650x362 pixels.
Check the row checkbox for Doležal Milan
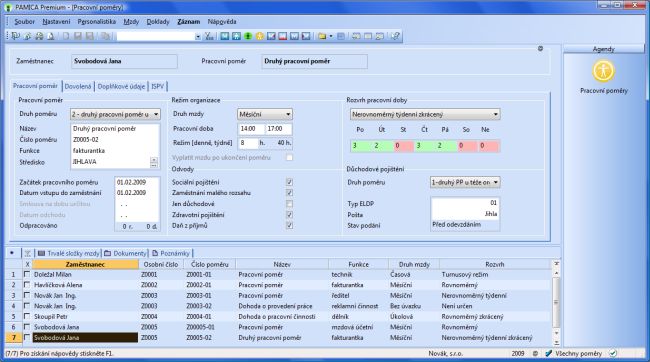[x=27, y=274]
